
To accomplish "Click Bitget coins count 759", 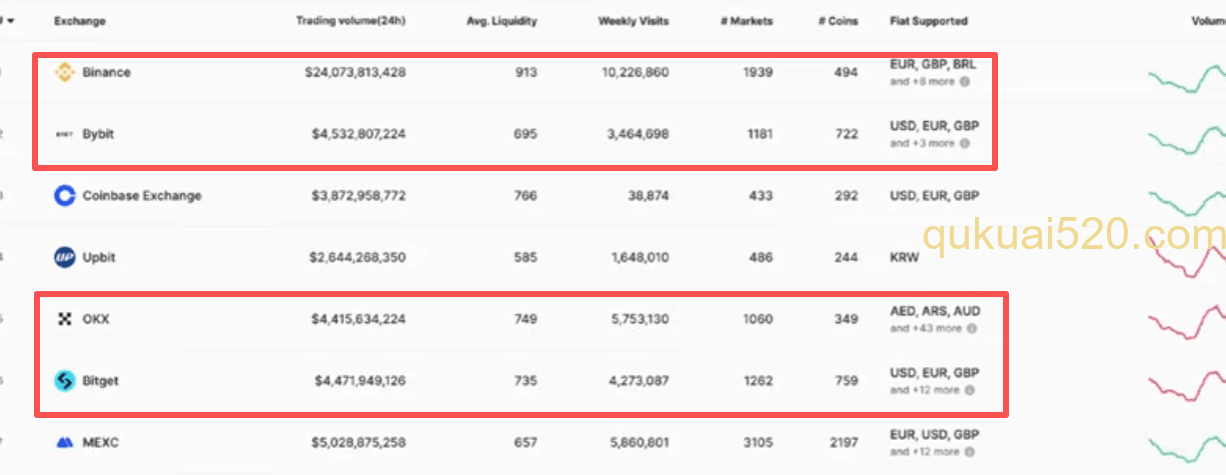I will coord(846,381).
